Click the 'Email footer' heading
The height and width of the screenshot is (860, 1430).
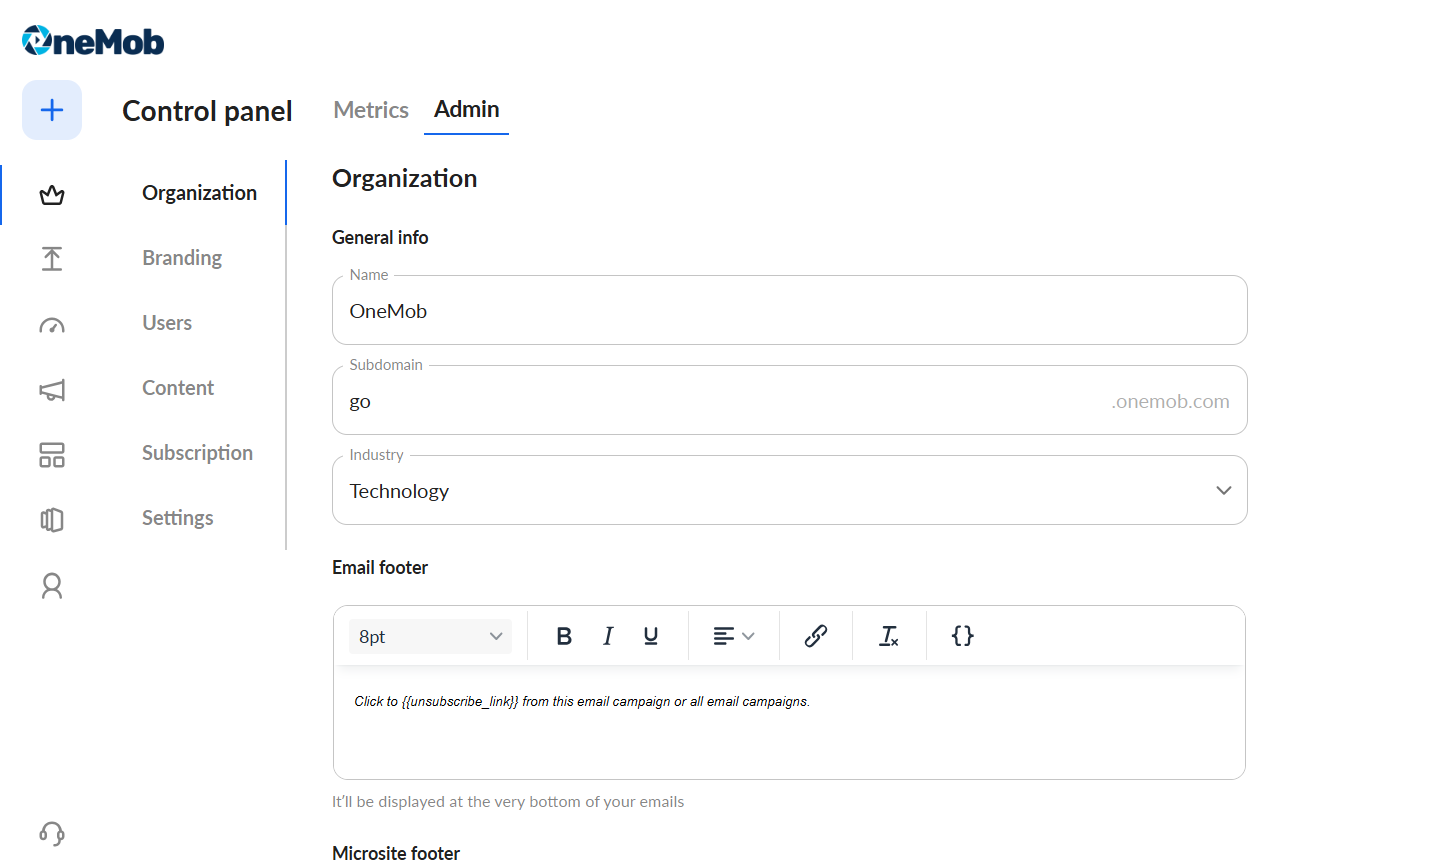point(380,567)
